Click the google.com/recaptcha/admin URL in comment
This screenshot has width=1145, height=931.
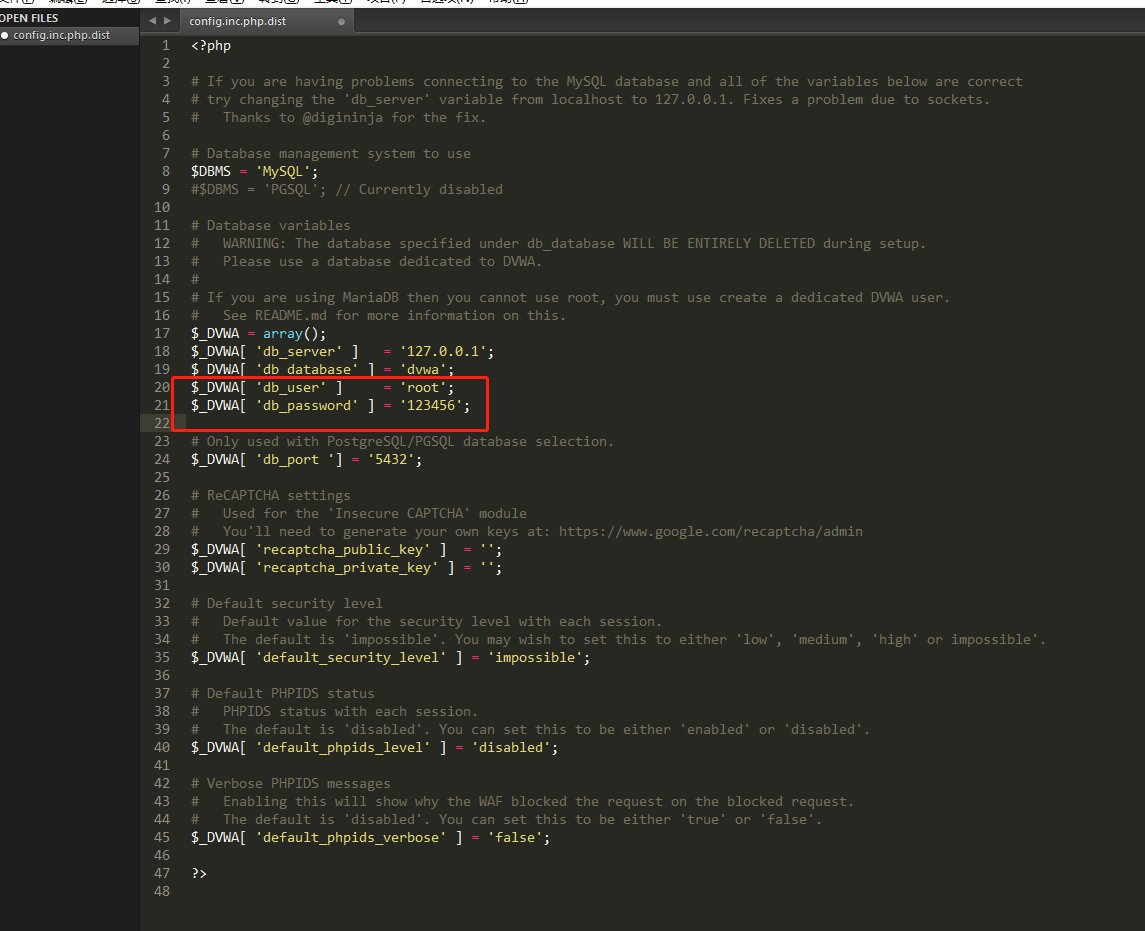(x=711, y=532)
